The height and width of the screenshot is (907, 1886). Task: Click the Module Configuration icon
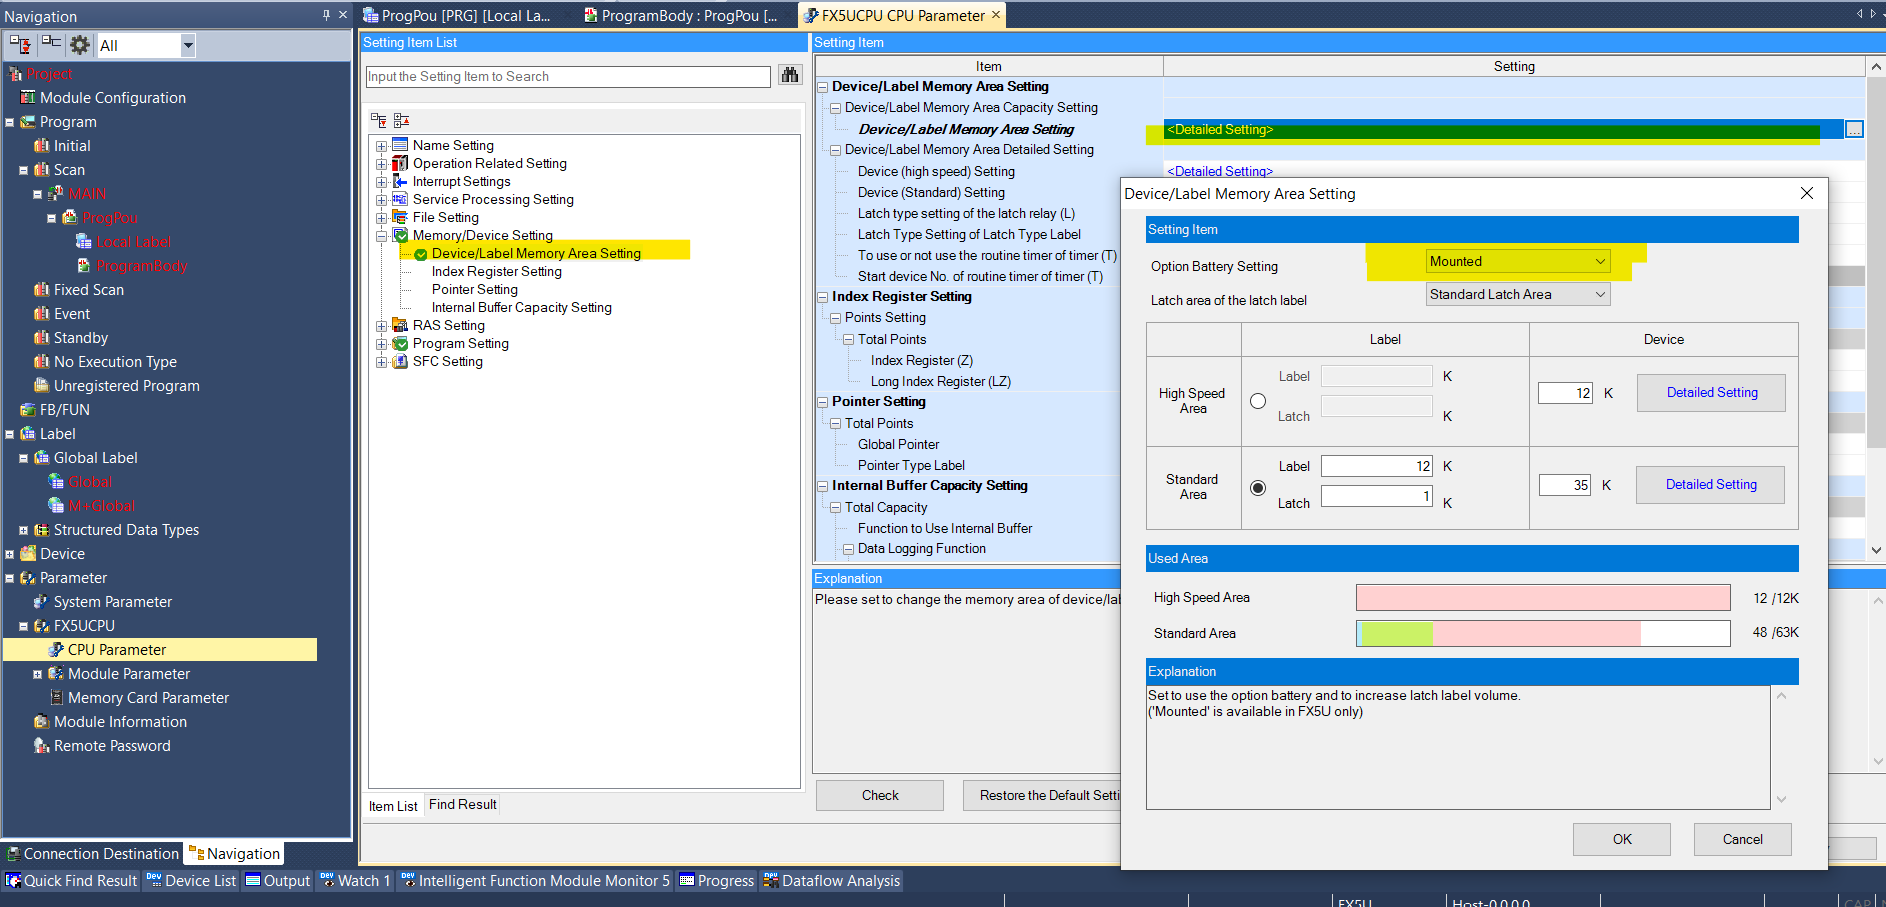coord(28,98)
